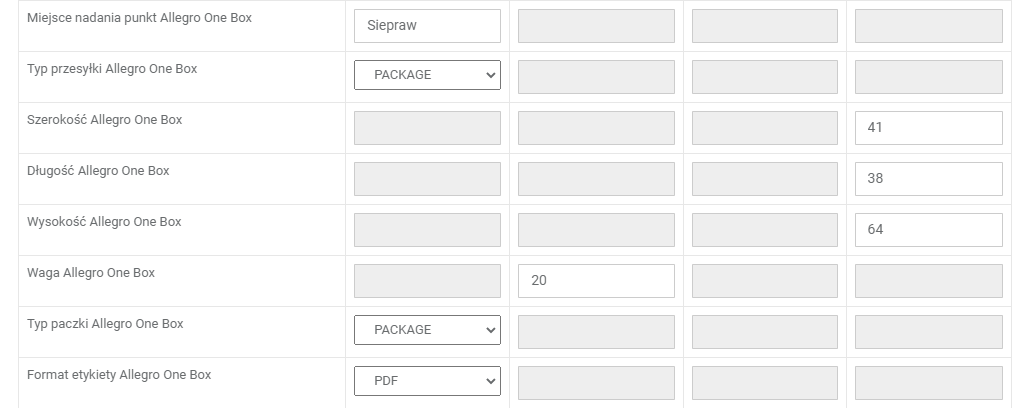Click the Waga Allegro One Box label
The width and height of the screenshot is (1021, 408).
click(x=91, y=273)
